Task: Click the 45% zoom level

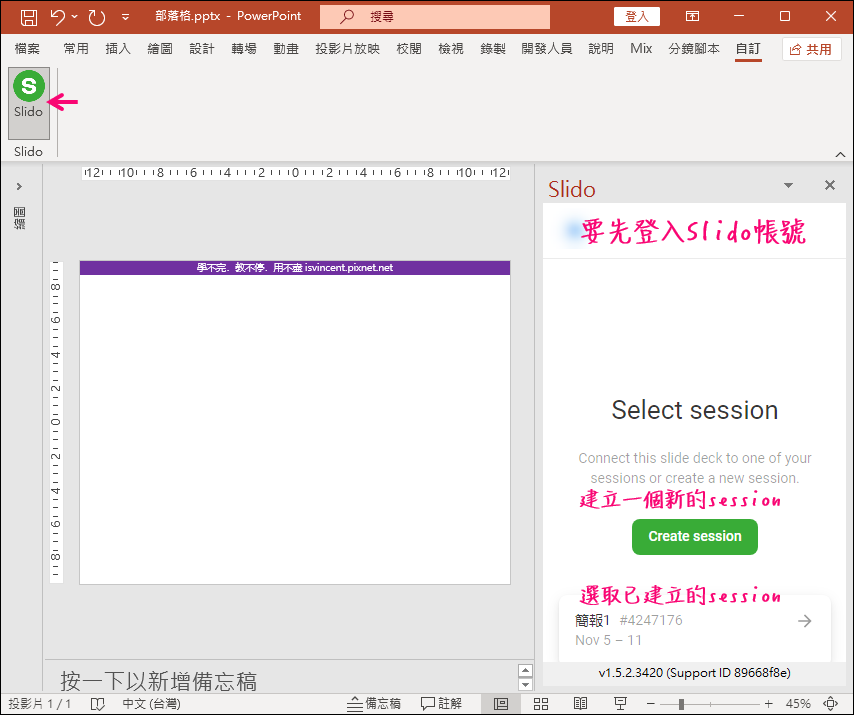Action: tap(798, 704)
